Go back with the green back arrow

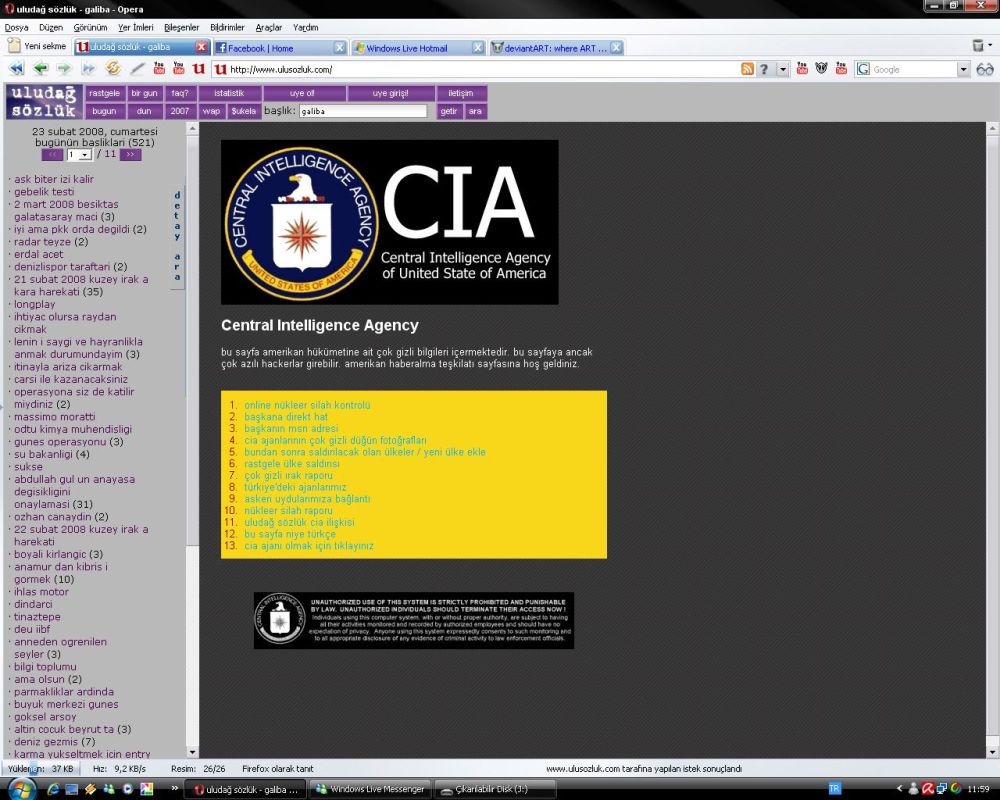40,69
